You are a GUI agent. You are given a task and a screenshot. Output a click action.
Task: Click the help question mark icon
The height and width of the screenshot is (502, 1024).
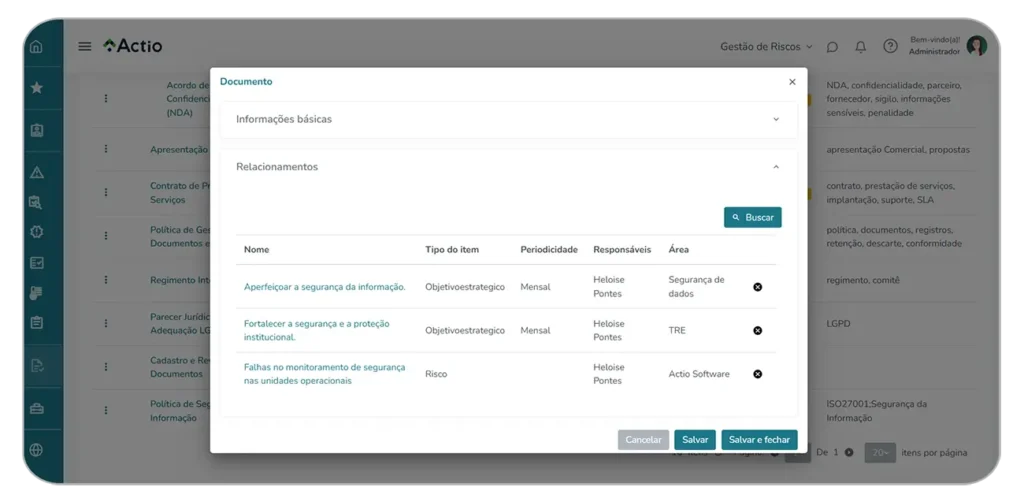tap(889, 46)
